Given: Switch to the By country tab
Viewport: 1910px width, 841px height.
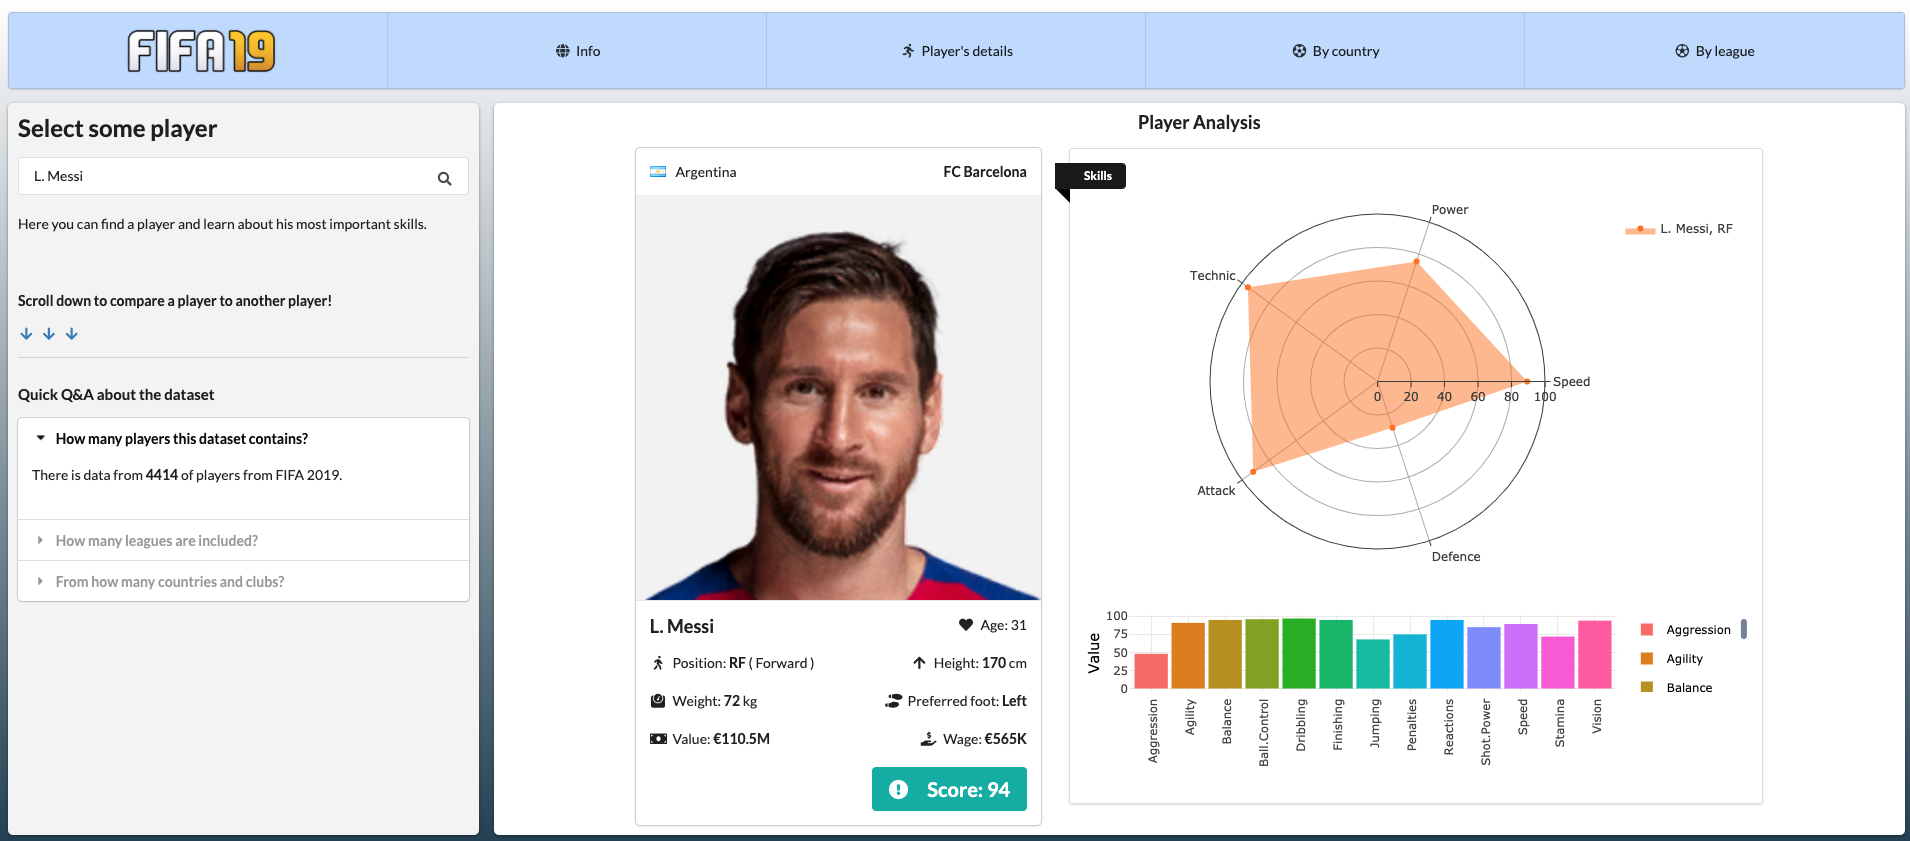Looking at the screenshot, I should coord(1335,51).
